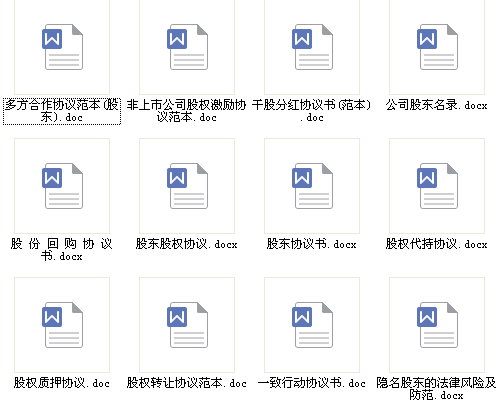Screen dimensions: 498x405
Task: Click the file name 股权转让协议范本.doc
Action: (187, 383)
